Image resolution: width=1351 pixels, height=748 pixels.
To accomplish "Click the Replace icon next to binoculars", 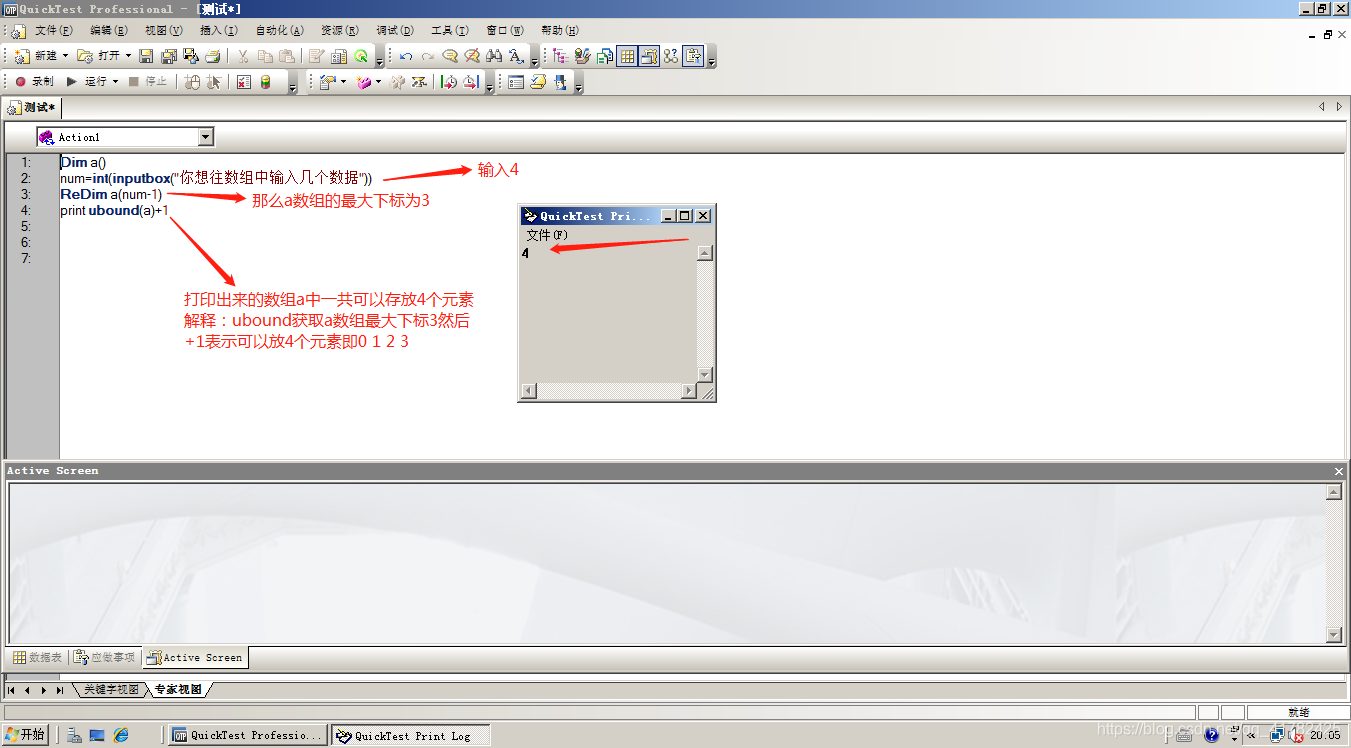I will pos(516,56).
